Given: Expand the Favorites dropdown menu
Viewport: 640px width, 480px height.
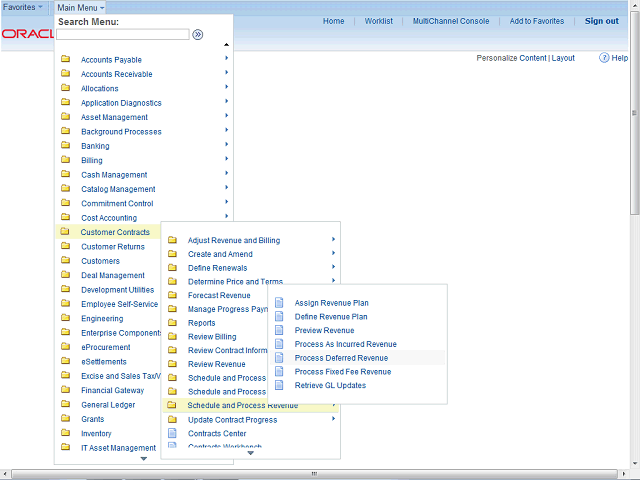Looking at the screenshot, I should point(24,7).
